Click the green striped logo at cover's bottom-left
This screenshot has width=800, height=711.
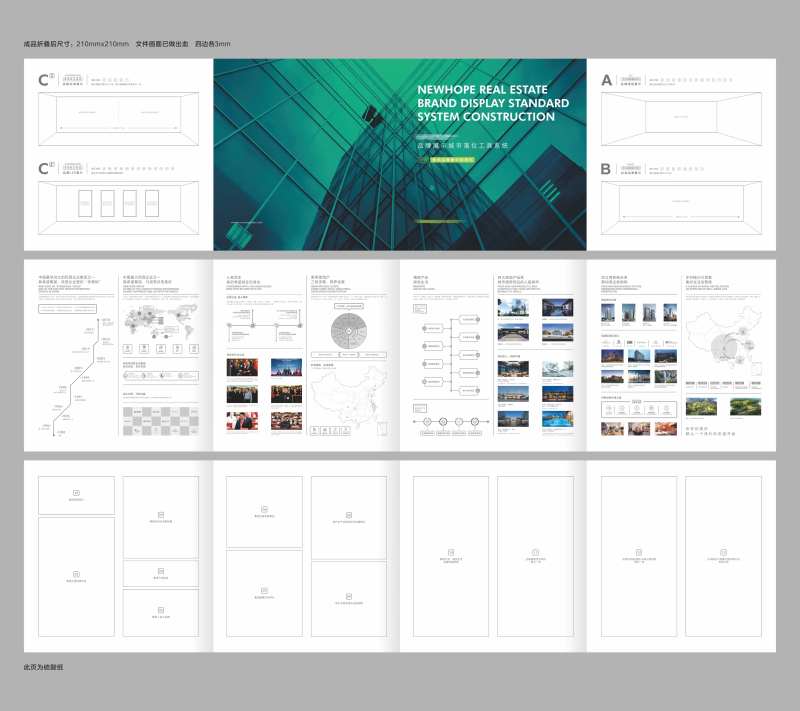coord(238,235)
